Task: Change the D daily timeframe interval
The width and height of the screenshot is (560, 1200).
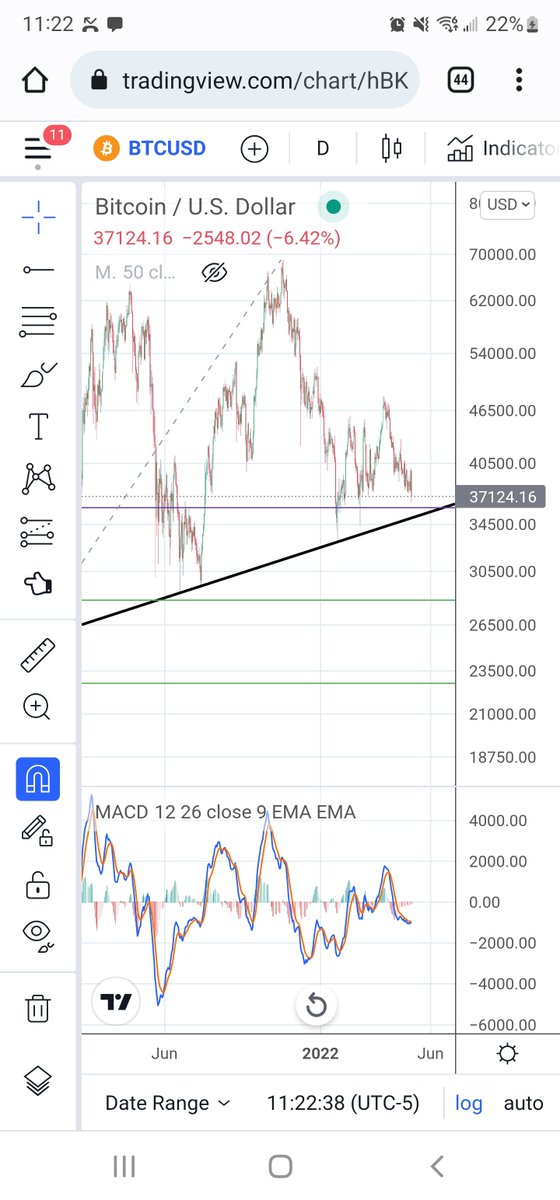Action: click(x=322, y=149)
